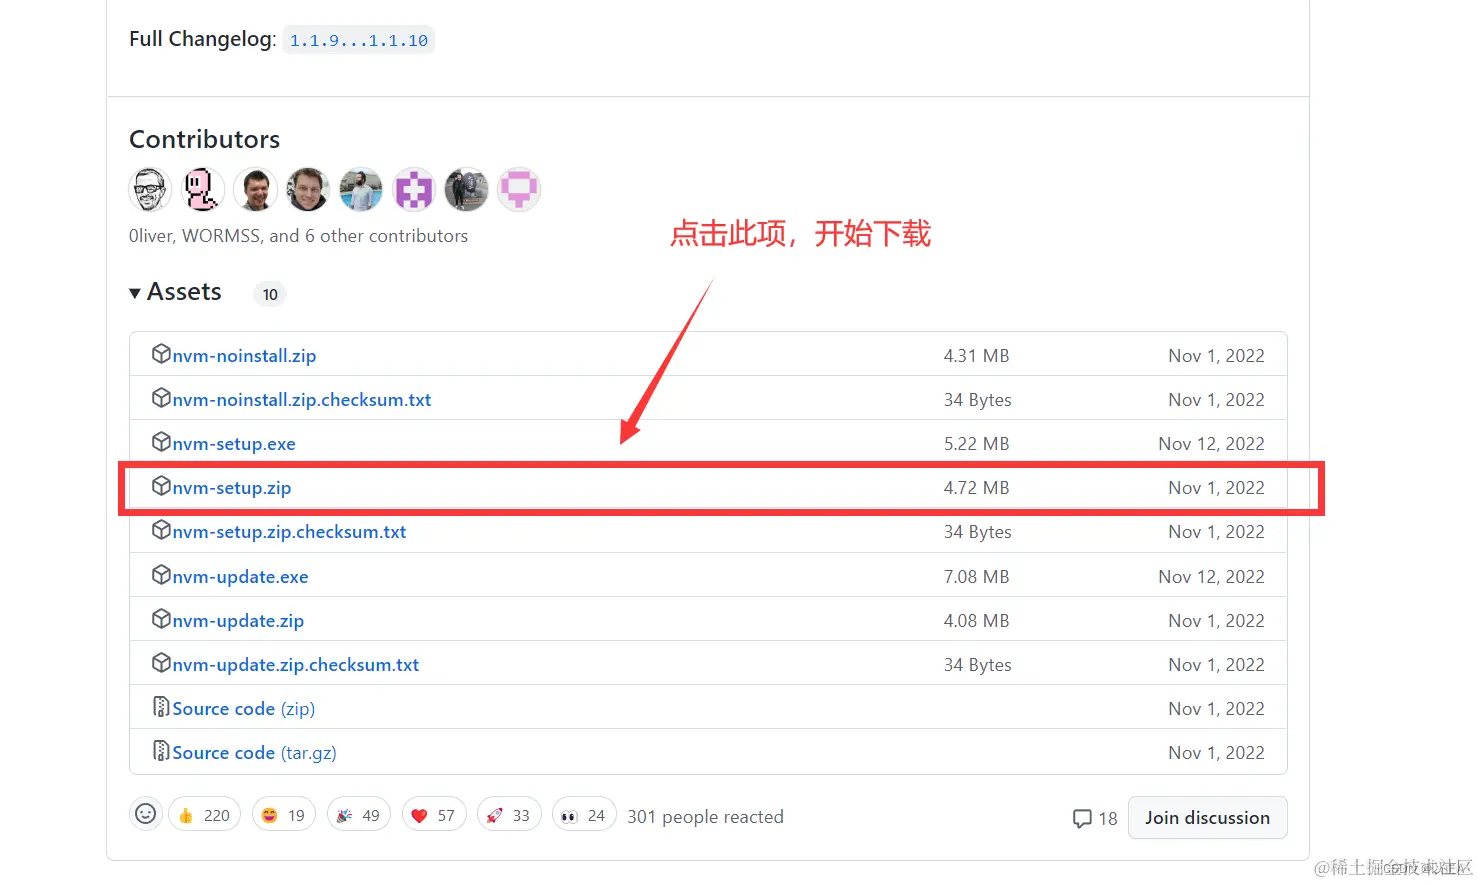This screenshot has height=884, width=1480.
Task: Collapse the Assets section triangle
Action: tap(135, 293)
